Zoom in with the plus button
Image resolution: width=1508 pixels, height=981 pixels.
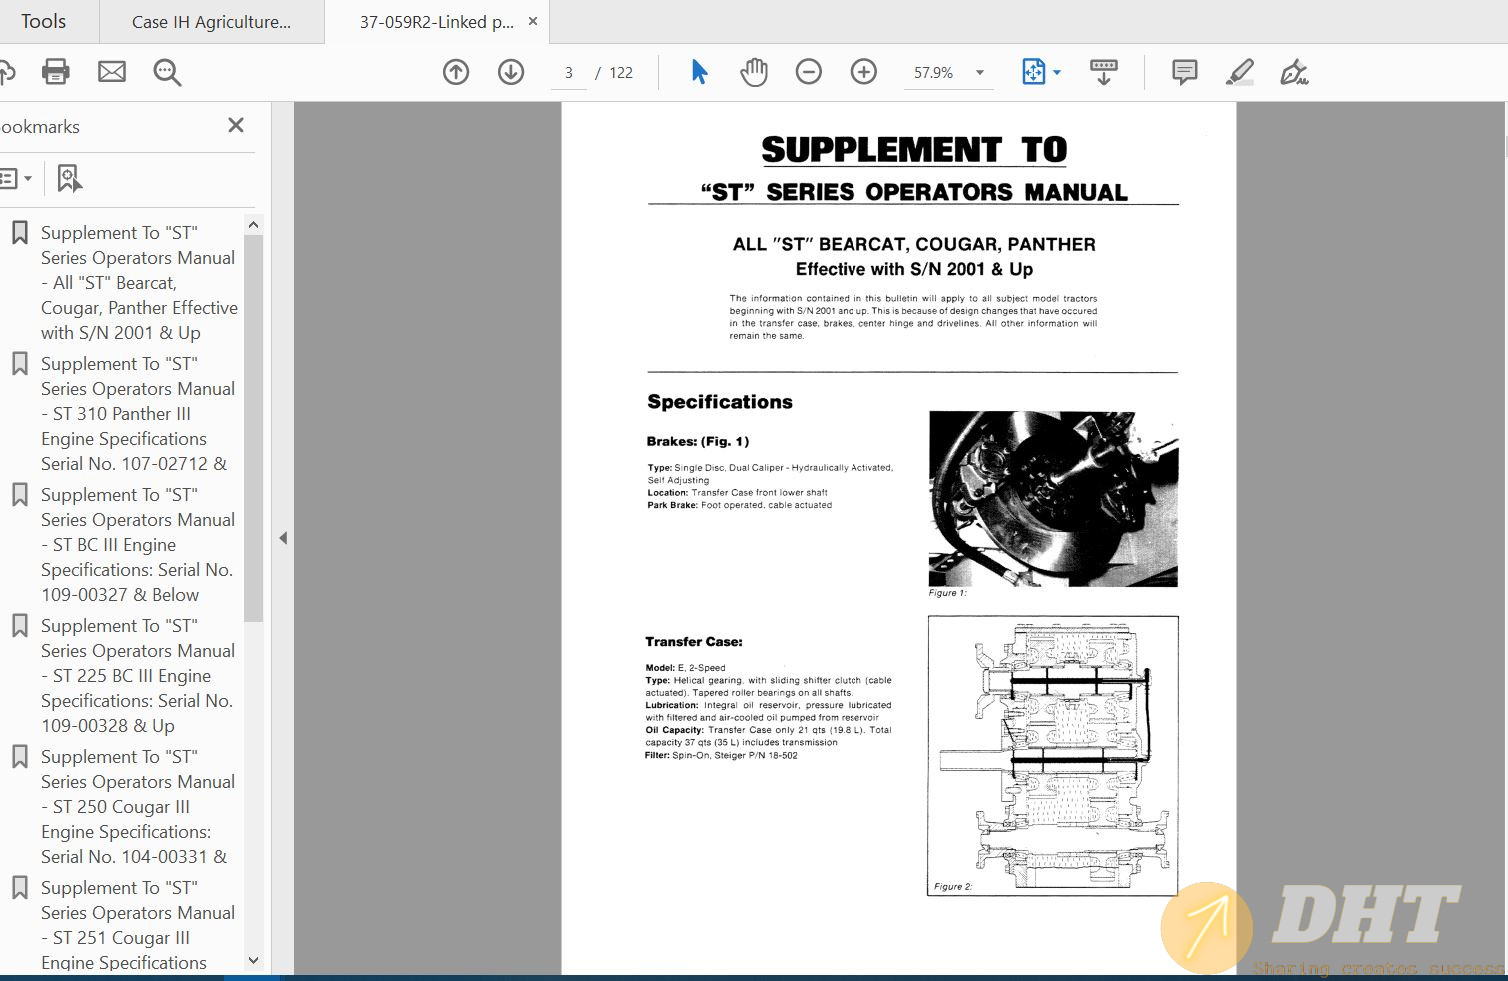(864, 72)
